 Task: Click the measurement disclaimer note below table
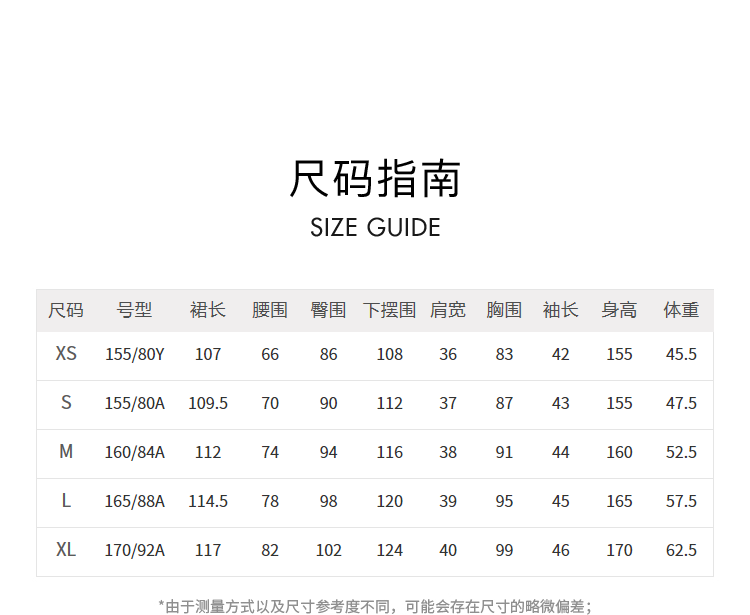point(375,605)
